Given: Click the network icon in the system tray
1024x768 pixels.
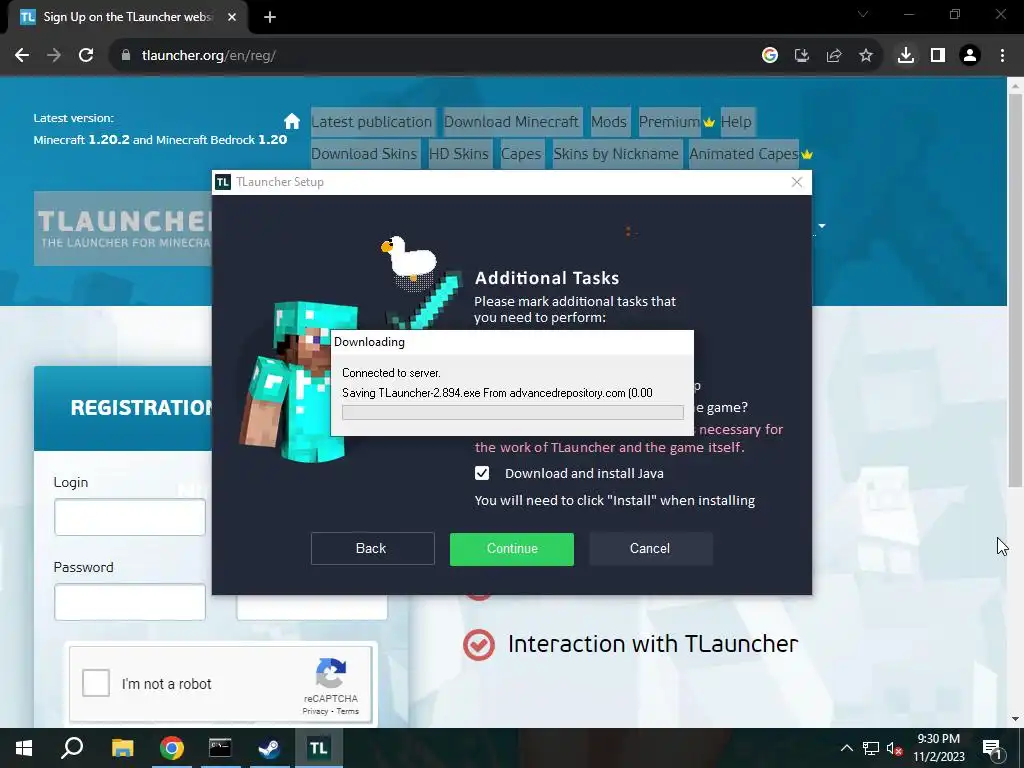Looking at the screenshot, I should pos(871,748).
